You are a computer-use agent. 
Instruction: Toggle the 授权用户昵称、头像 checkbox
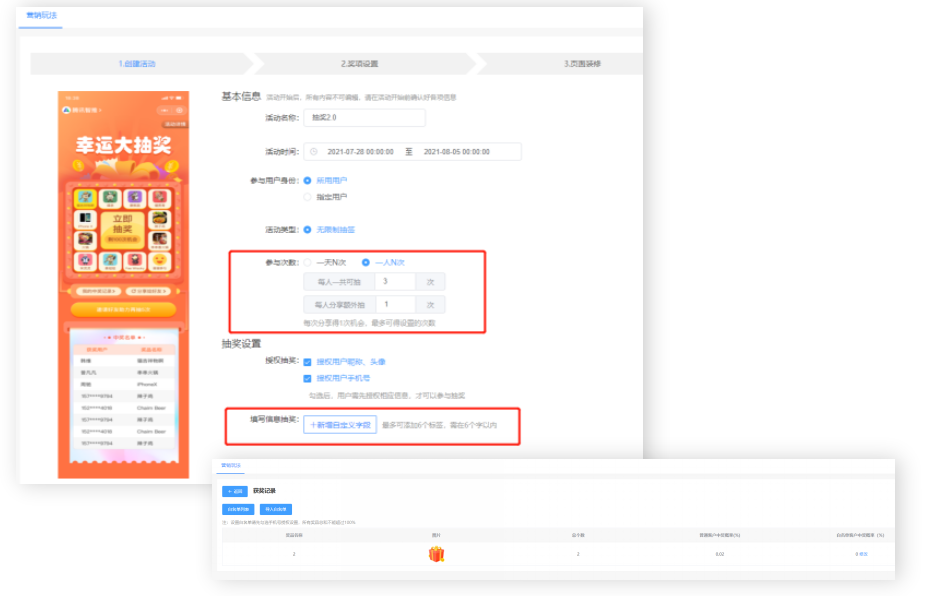[x=308, y=362]
